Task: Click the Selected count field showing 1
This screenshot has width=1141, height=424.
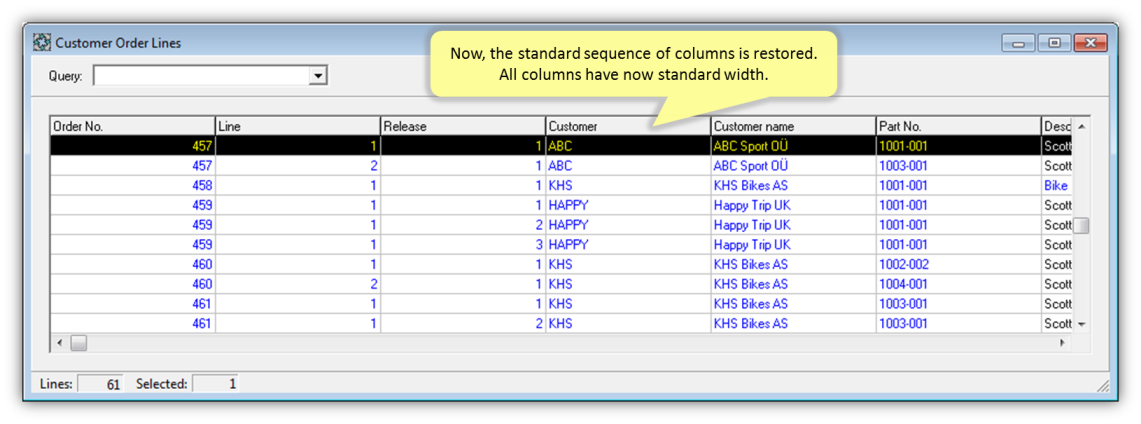Action: point(215,383)
